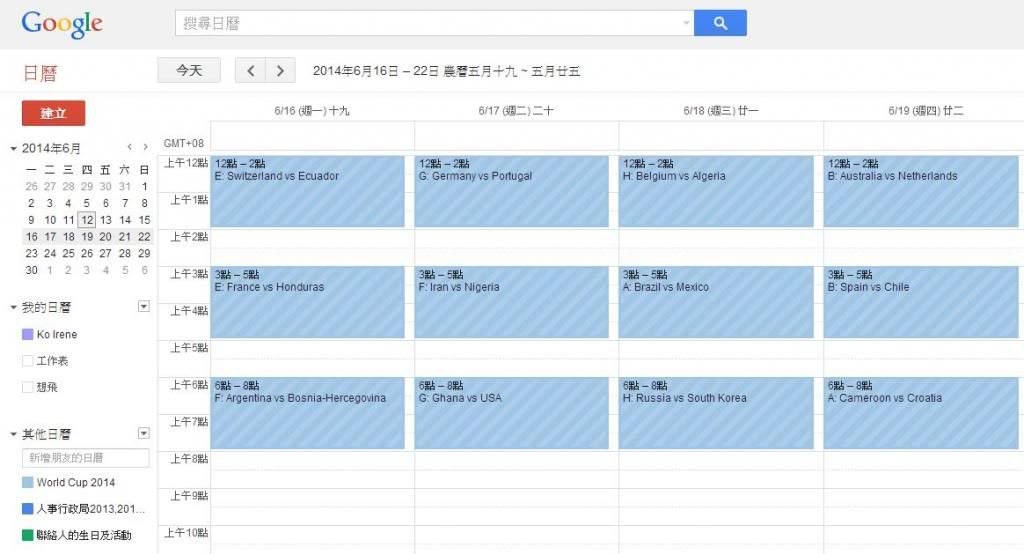The image size is (1024, 554).
Task: Open the 我的日曆 options menu arrow
Action: click(x=143, y=307)
